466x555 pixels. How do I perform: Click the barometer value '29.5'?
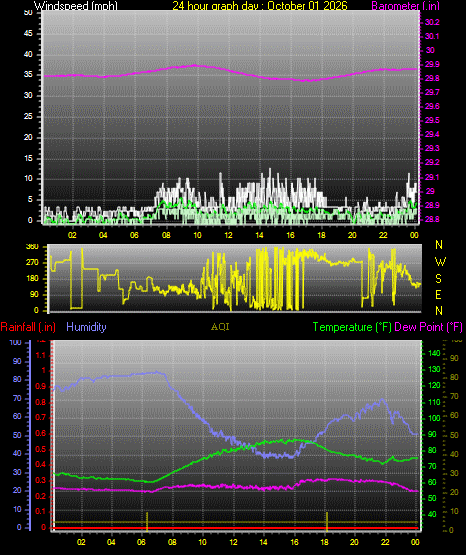[x=432, y=120]
